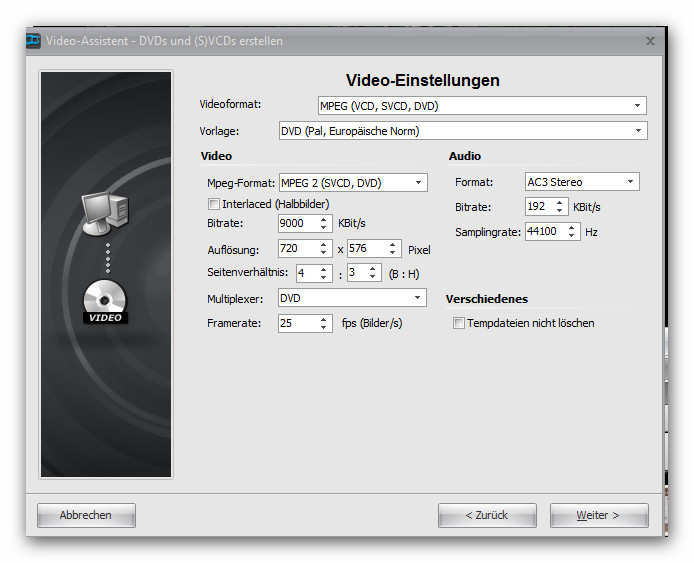Click the VIDEO disc icon
The height and width of the screenshot is (563, 694).
pyautogui.click(x=105, y=301)
